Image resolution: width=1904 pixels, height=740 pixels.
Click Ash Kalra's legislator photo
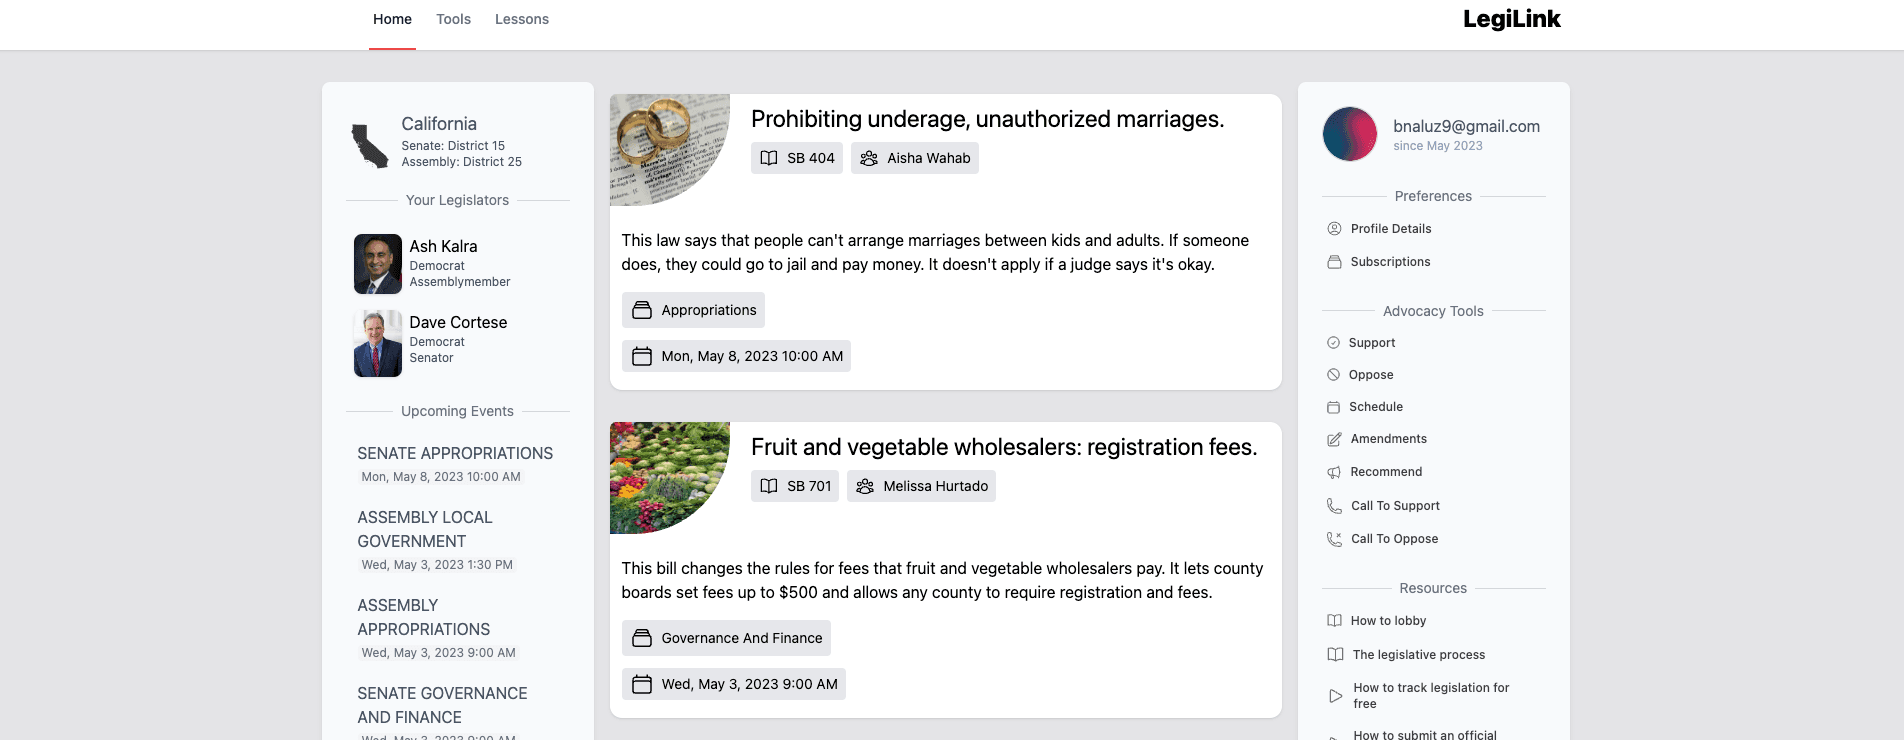click(378, 264)
